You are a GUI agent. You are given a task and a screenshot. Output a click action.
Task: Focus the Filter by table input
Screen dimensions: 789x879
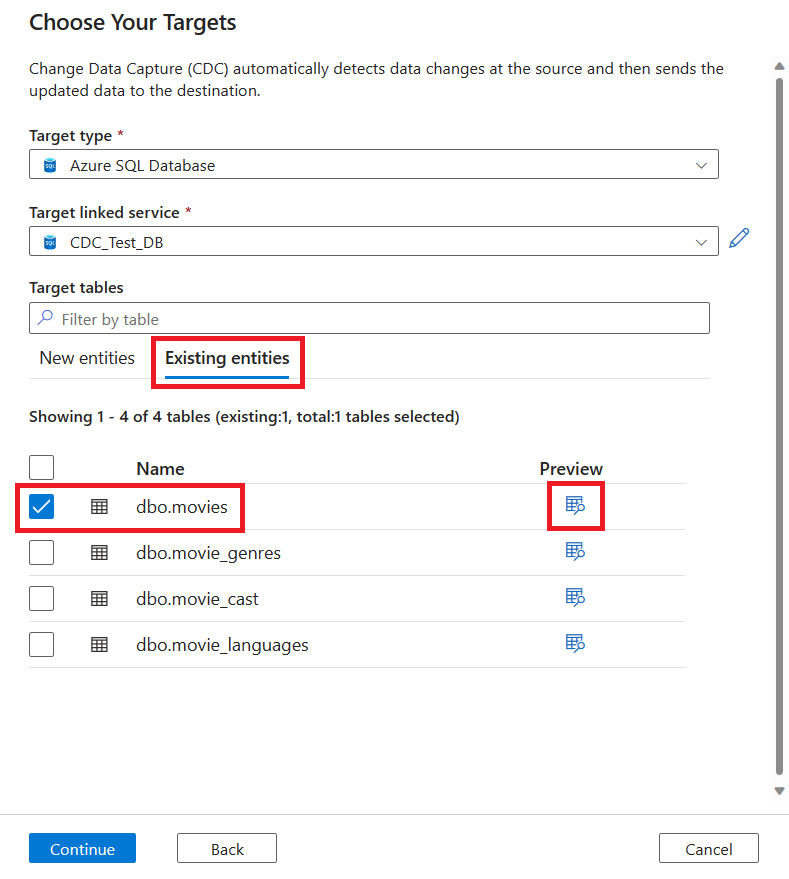coord(370,318)
